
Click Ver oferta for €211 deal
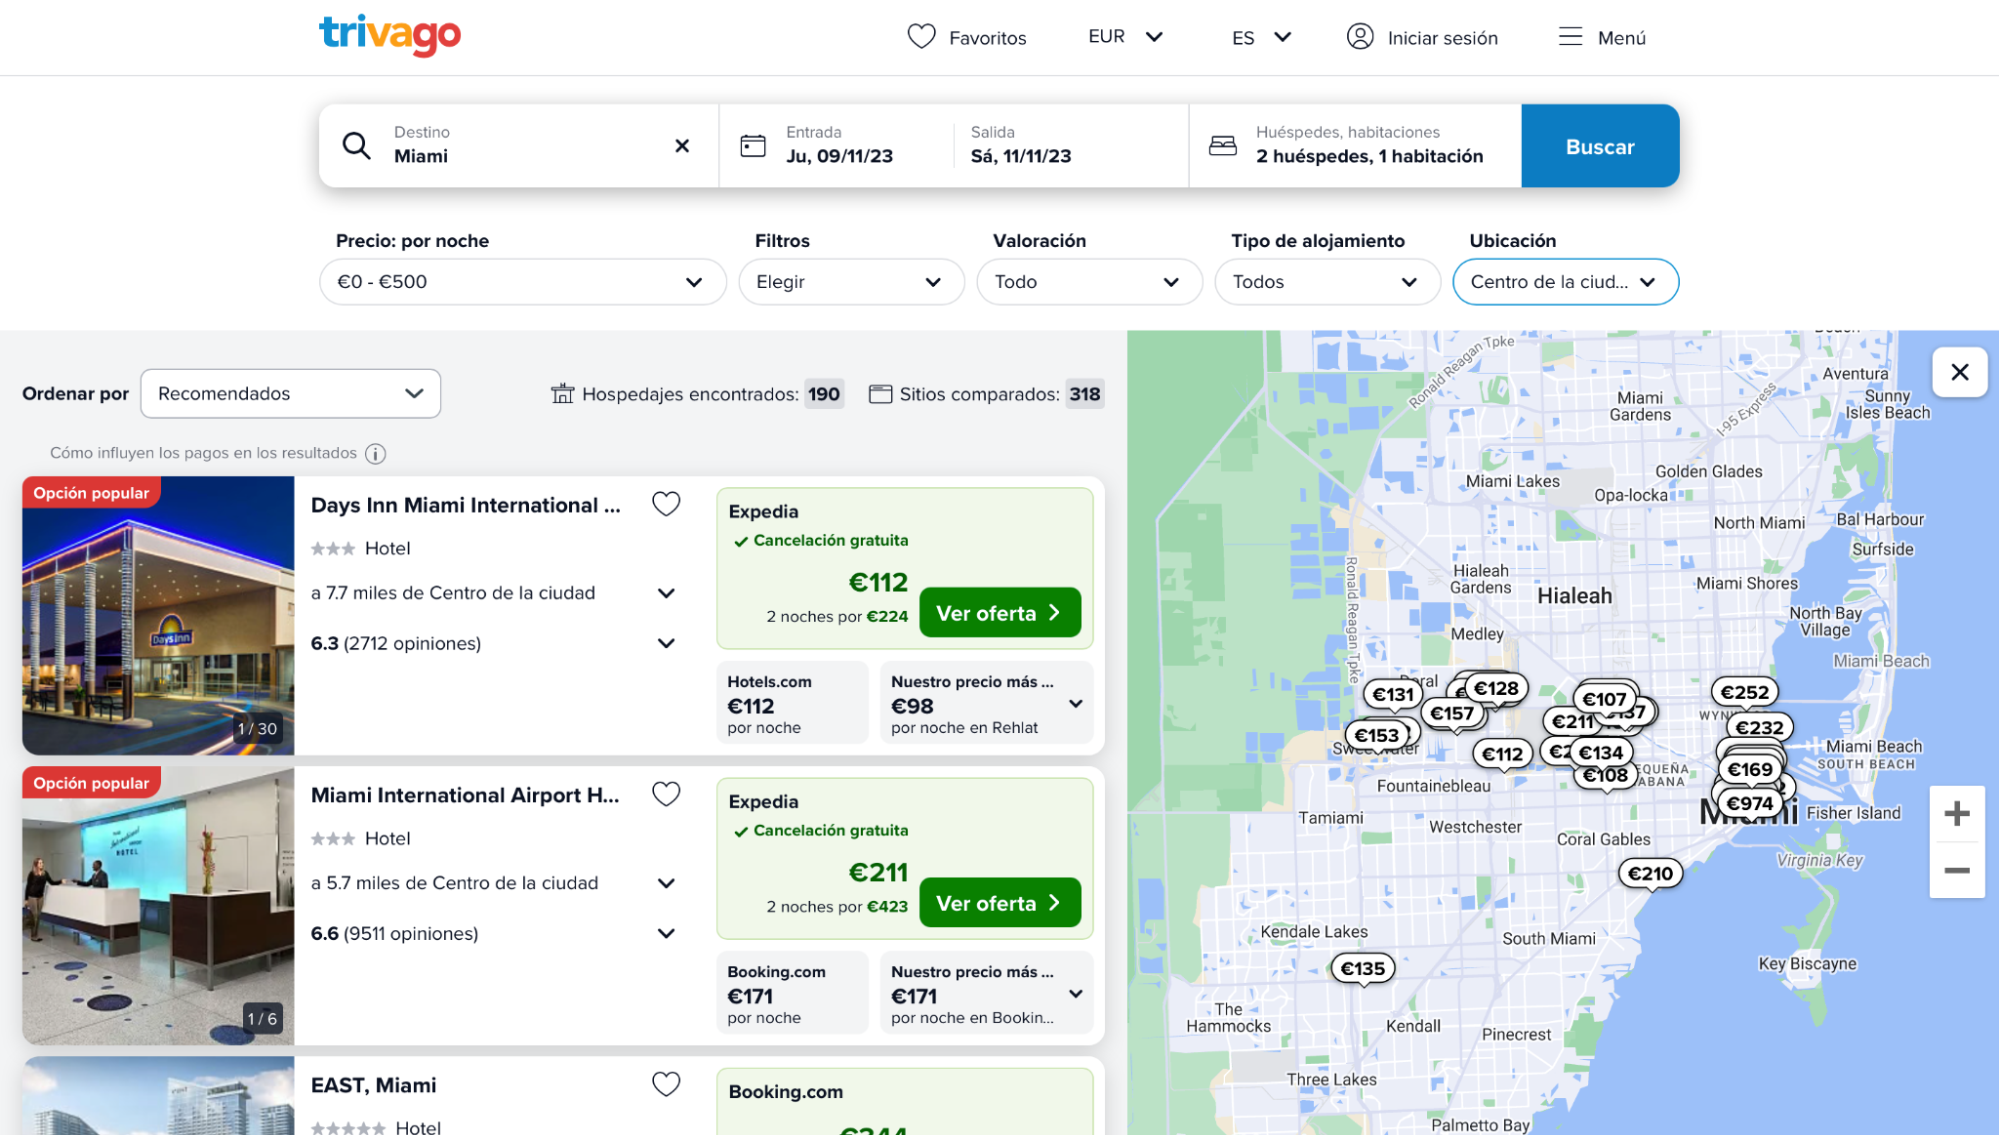(1000, 903)
